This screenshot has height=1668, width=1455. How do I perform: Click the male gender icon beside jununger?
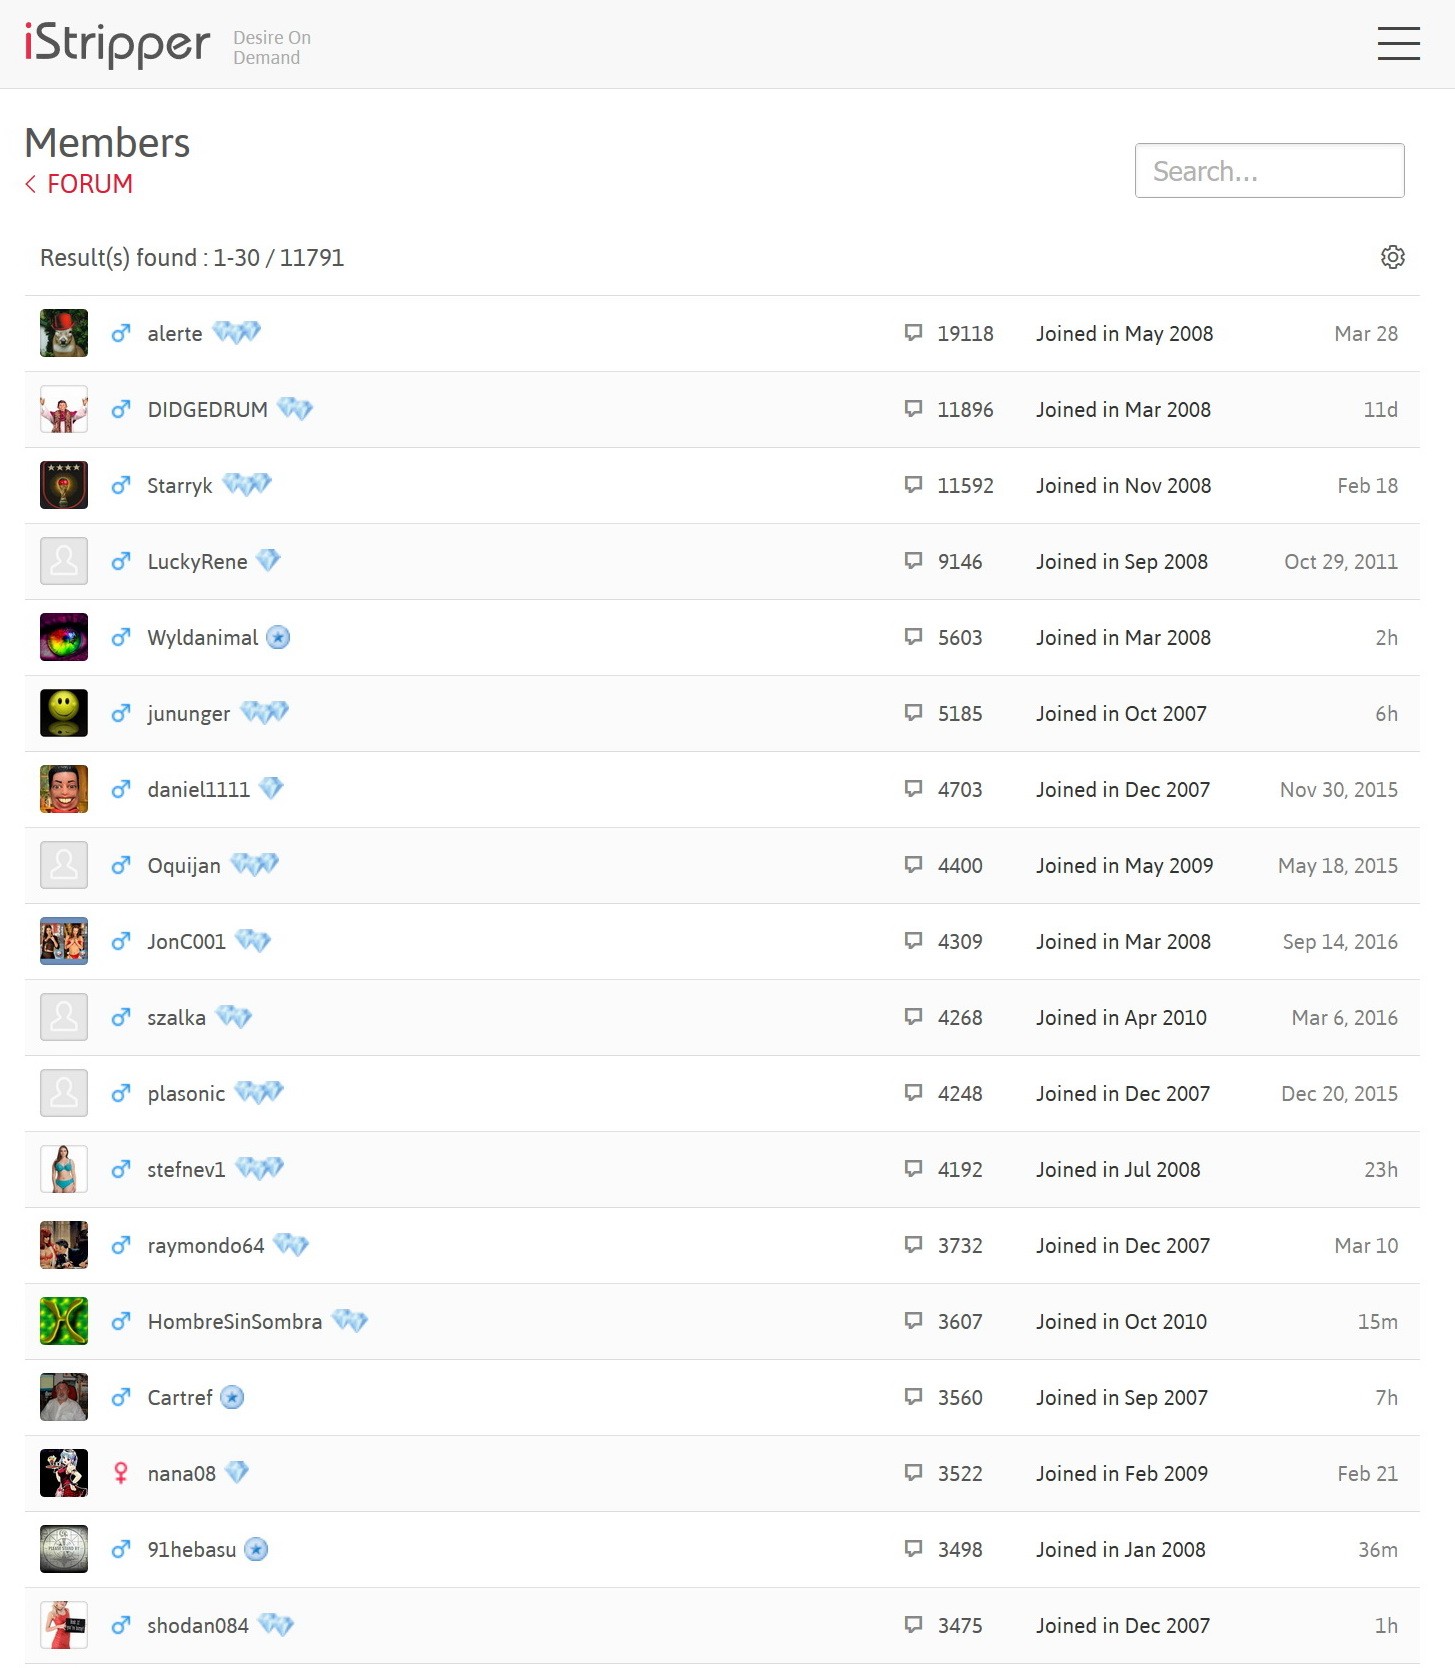click(121, 713)
